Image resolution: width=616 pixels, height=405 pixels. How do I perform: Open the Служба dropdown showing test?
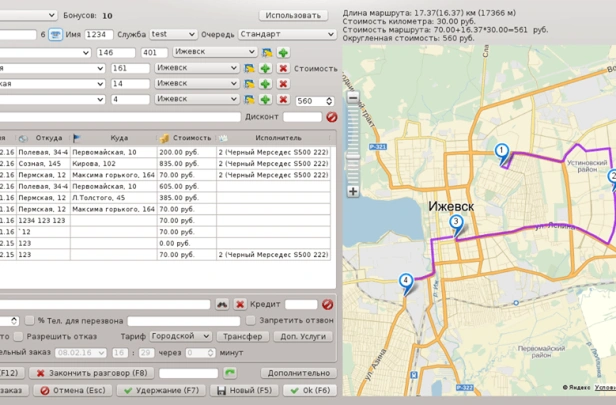tap(172, 34)
